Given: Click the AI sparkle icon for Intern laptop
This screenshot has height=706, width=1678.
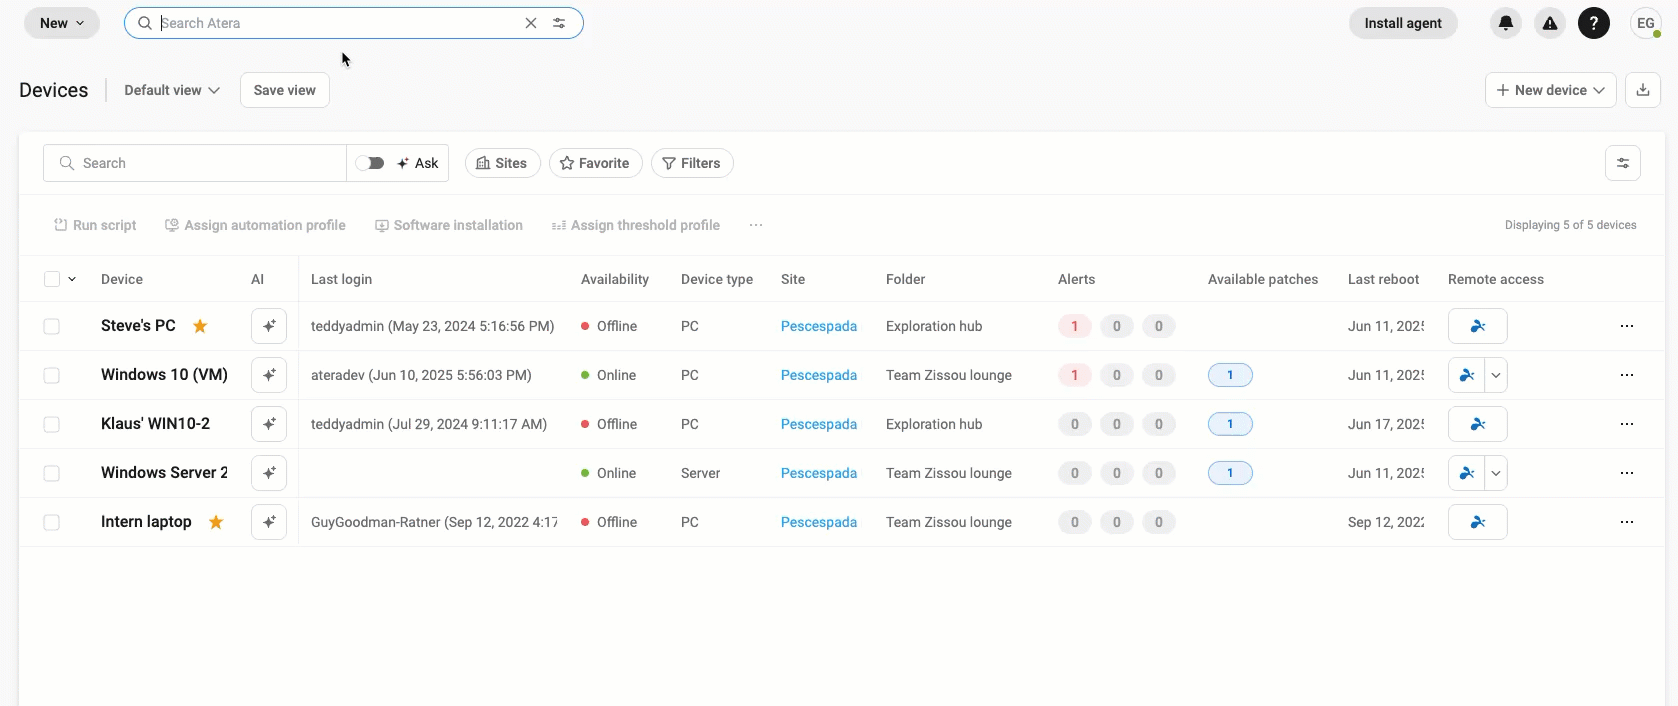Looking at the screenshot, I should [x=269, y=522].
